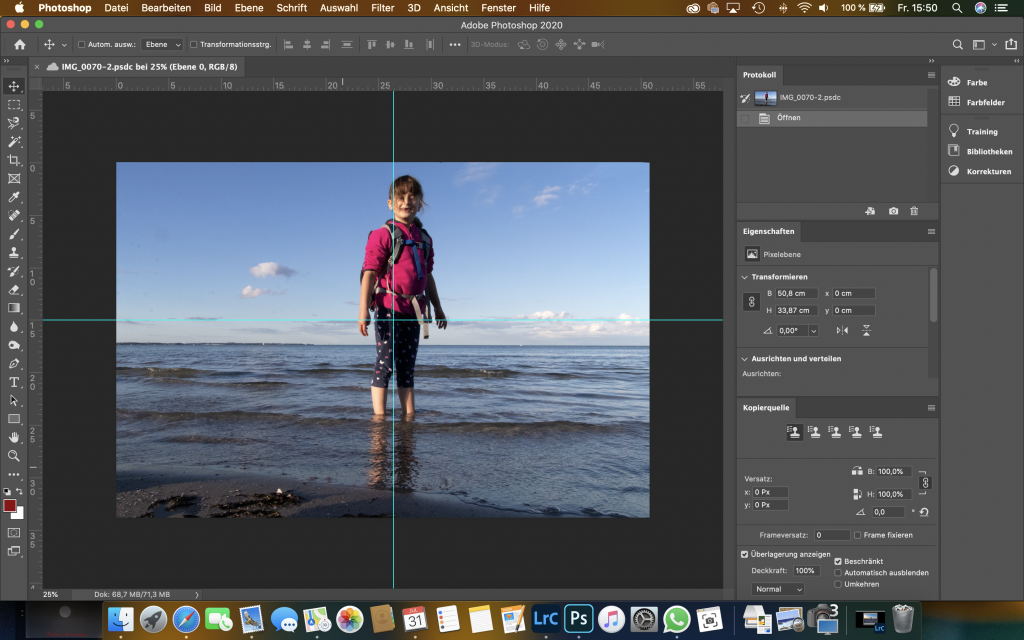Open the Ebene dropdown in options bar
This screenshot has height=640, width=1024.
pos(163,45)
